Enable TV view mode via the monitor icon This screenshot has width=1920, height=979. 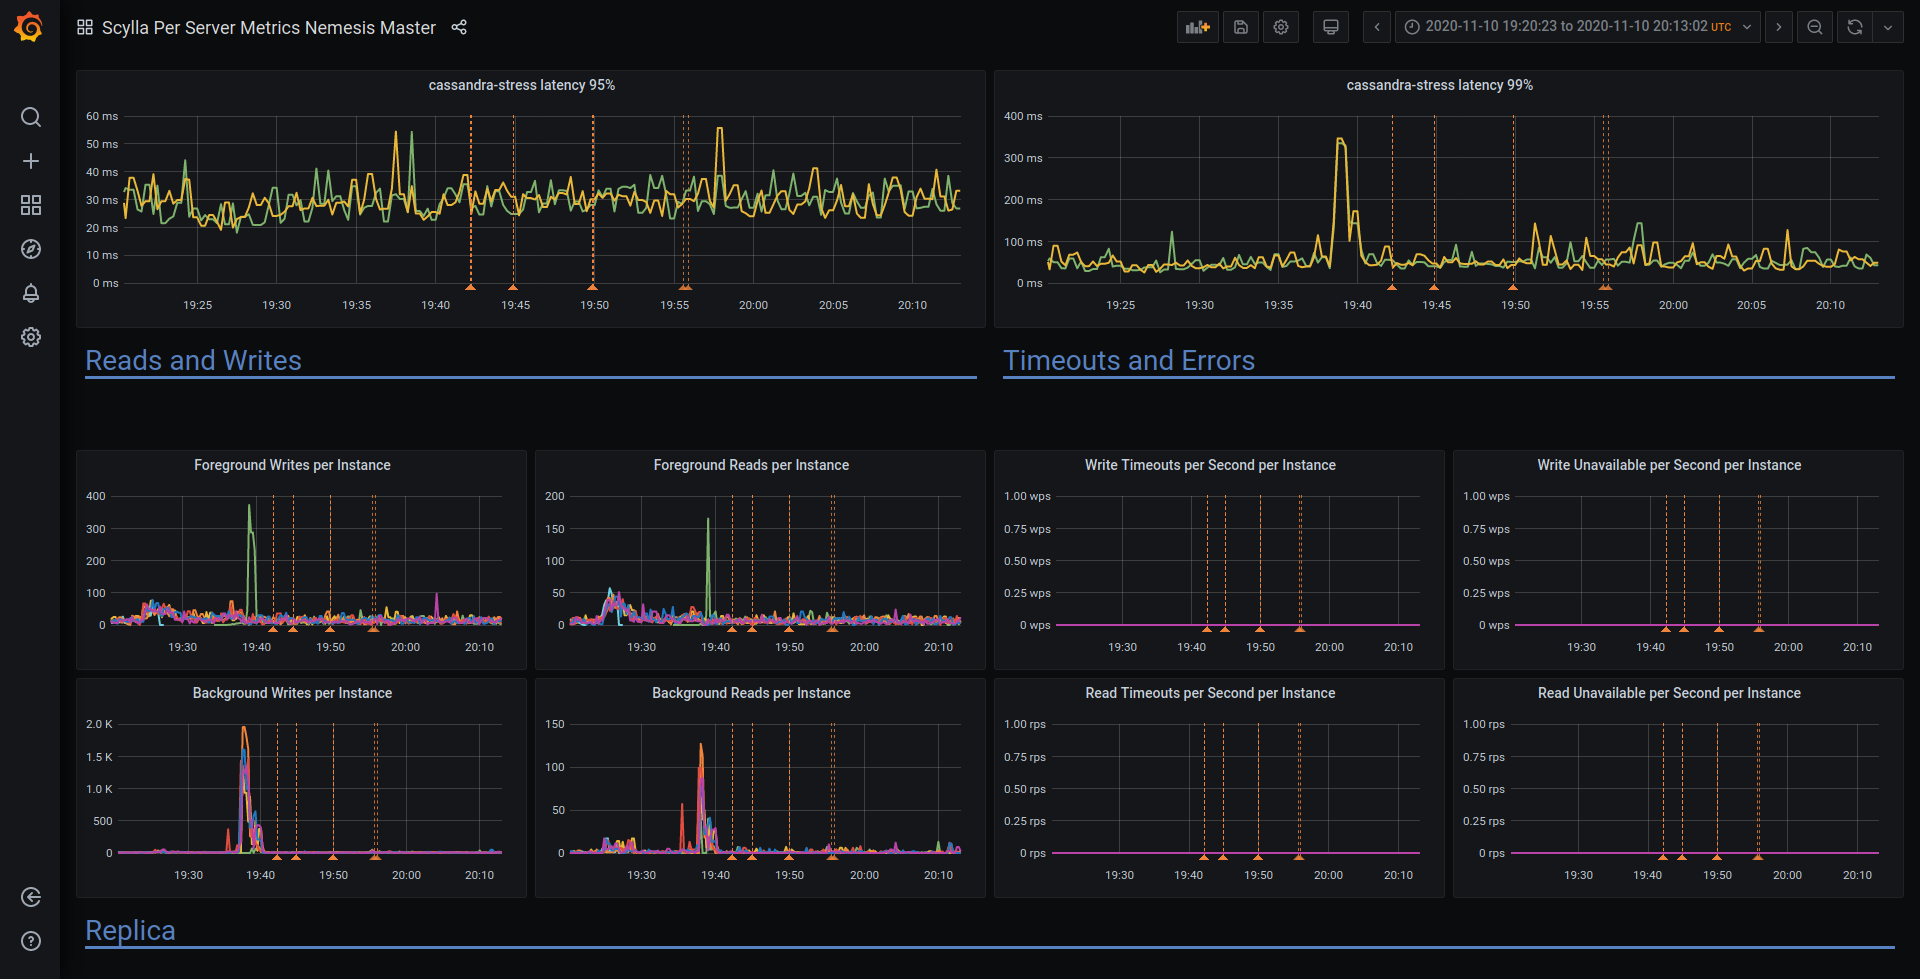[x=1330, y=27]
